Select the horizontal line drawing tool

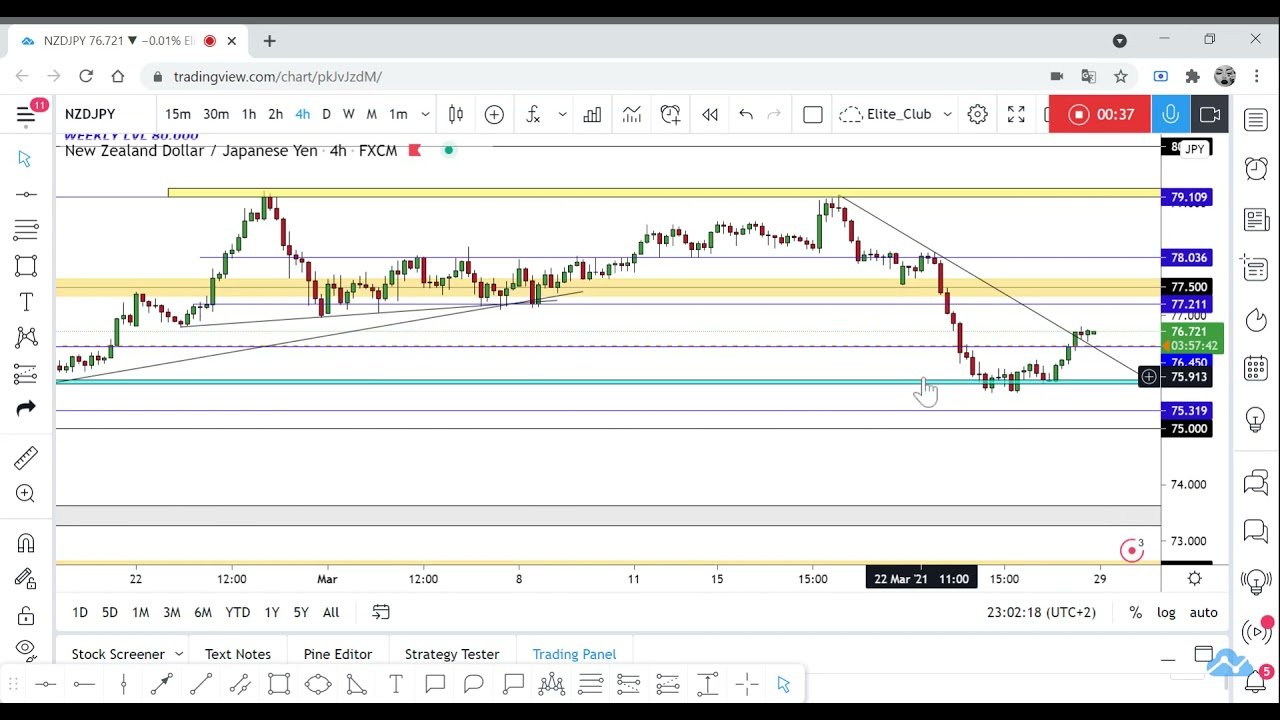pos(26,194)
